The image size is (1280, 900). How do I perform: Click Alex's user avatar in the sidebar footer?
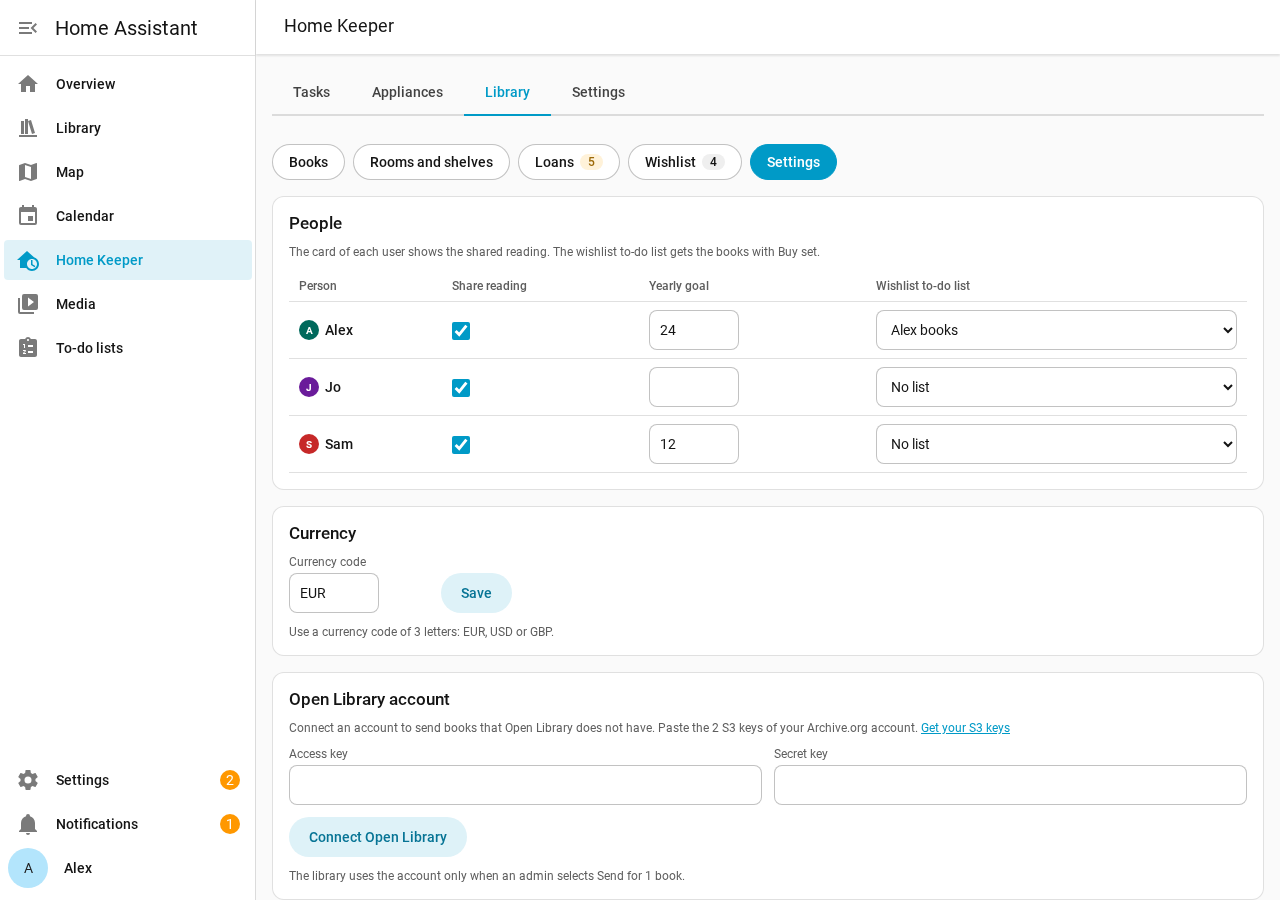[28, 868]
